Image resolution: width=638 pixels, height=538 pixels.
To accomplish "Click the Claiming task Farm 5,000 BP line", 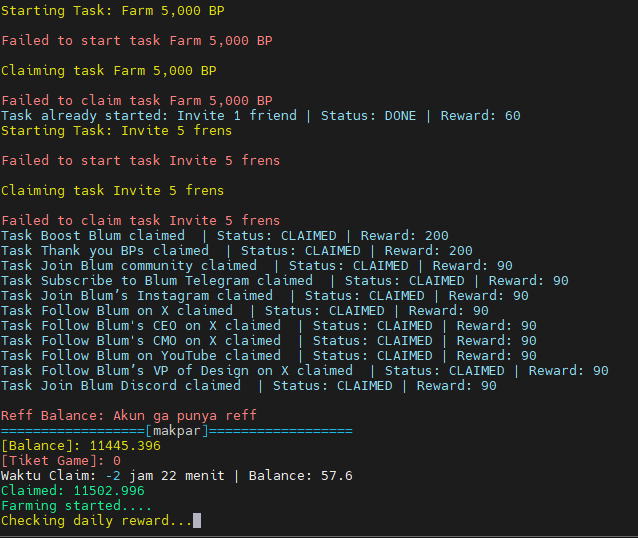I will 109,71.
